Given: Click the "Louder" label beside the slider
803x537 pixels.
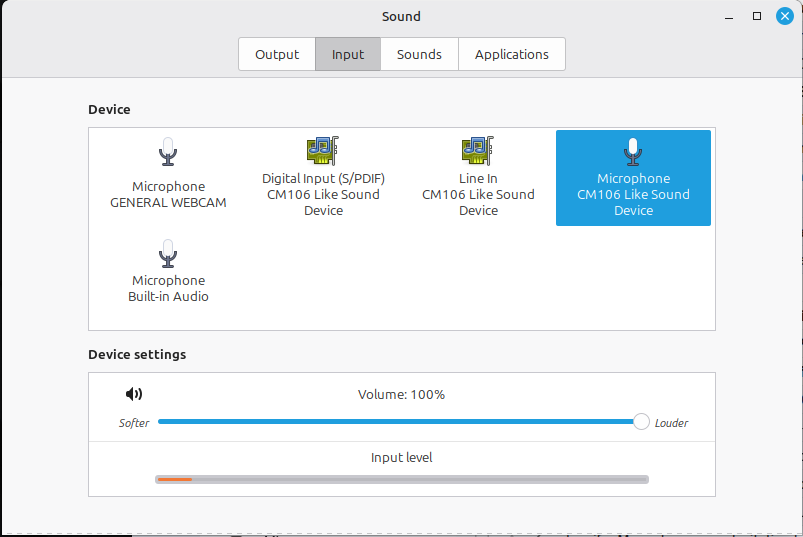Looking at the screenshot, I should click(671, 423).
